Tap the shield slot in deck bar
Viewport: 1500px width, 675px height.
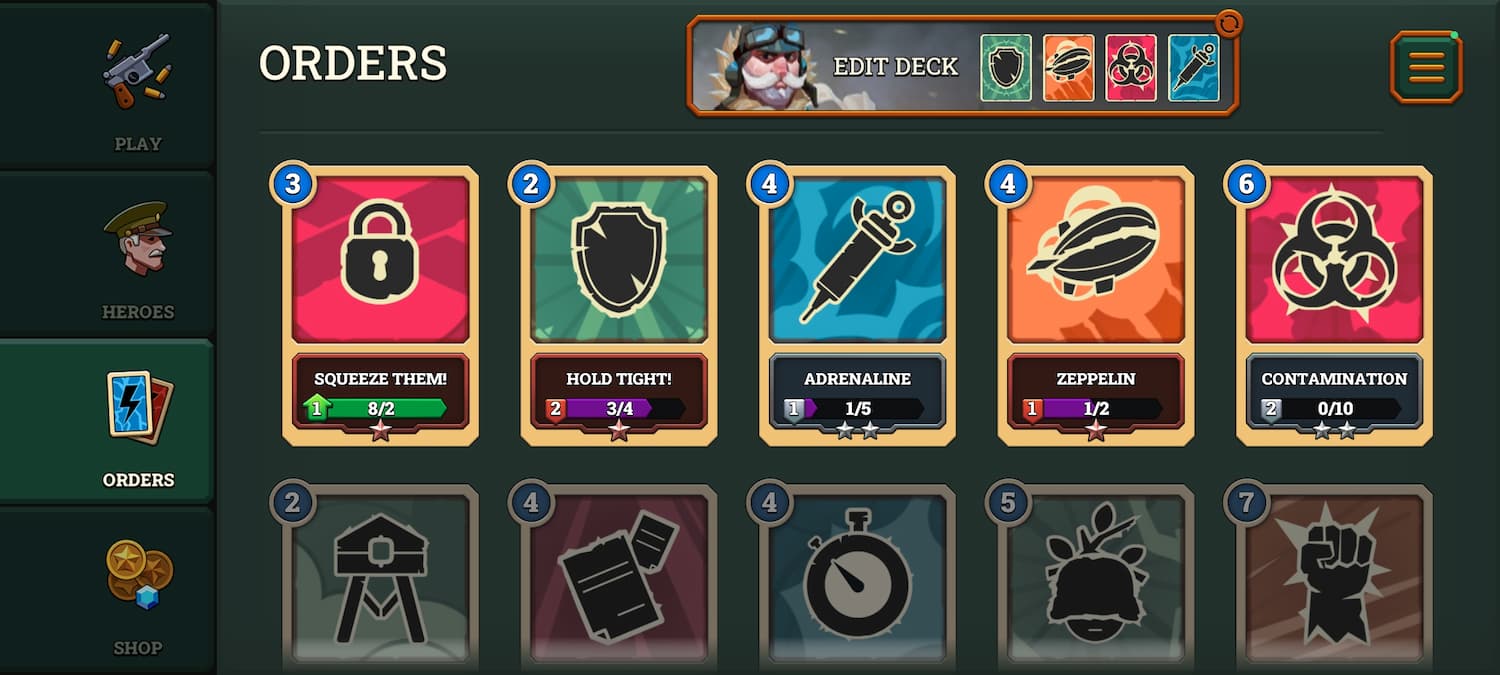click(1006, 67)
